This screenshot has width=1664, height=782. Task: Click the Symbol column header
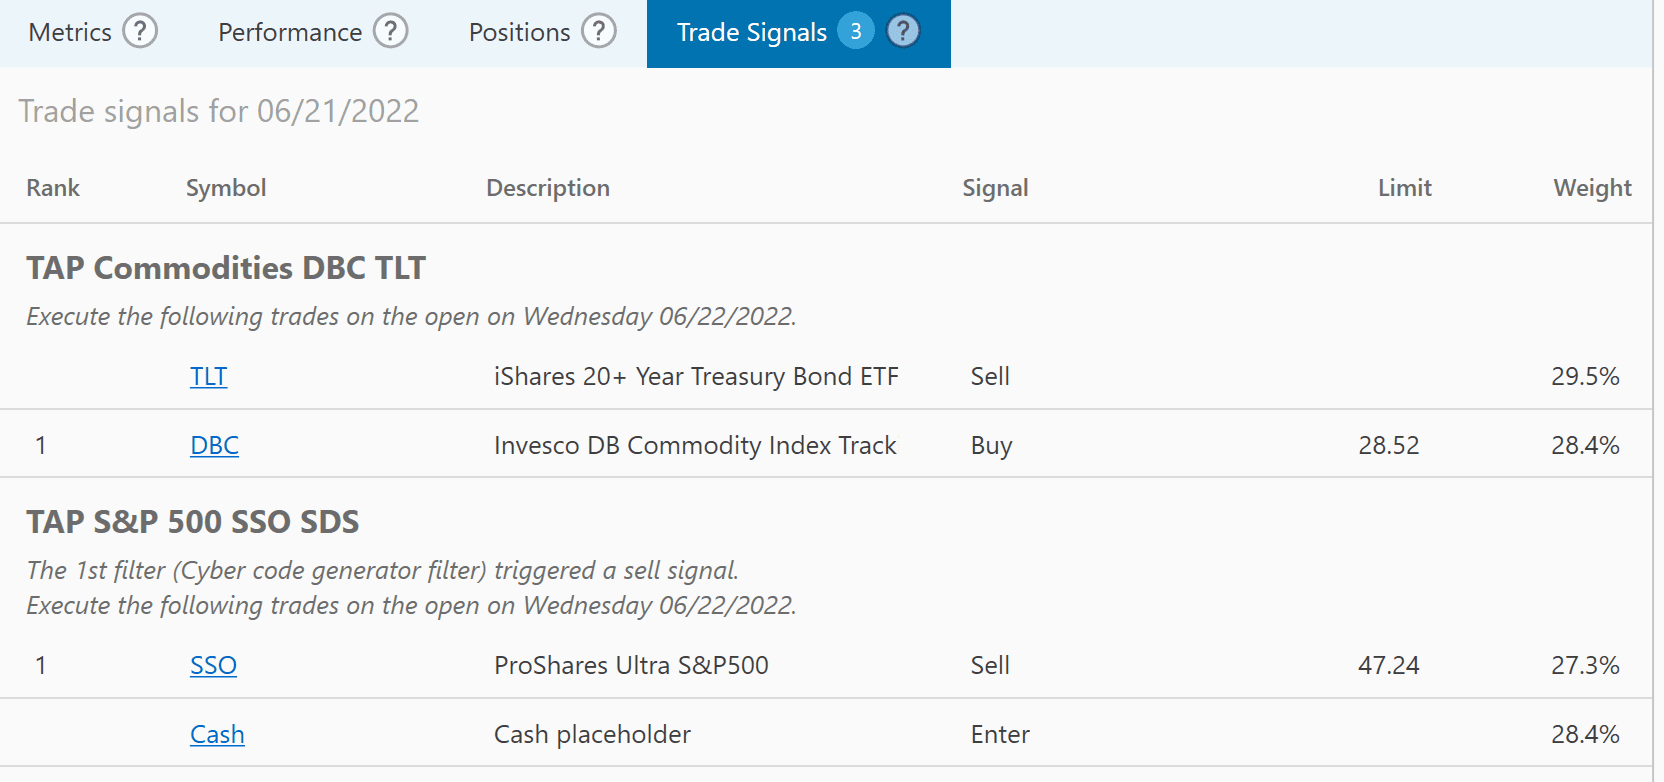pyautogui.click(x=226, y=188)
